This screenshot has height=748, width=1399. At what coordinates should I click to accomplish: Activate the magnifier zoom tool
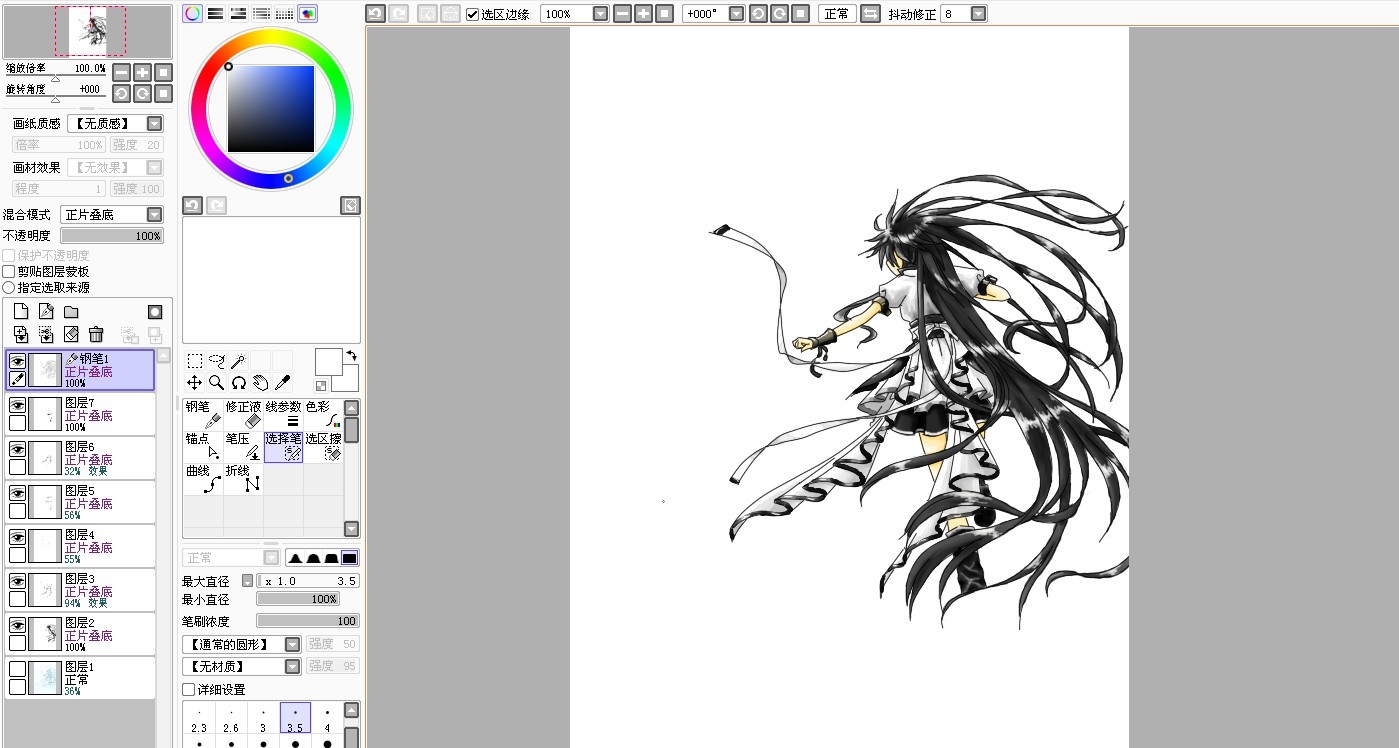[x=216, y=382]
